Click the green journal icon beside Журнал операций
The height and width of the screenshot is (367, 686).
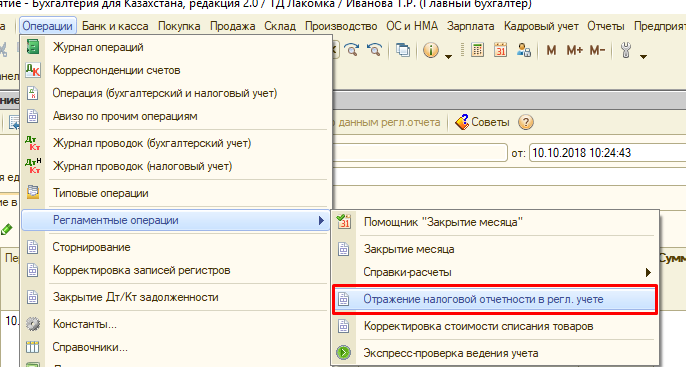(x=33, y=47)
